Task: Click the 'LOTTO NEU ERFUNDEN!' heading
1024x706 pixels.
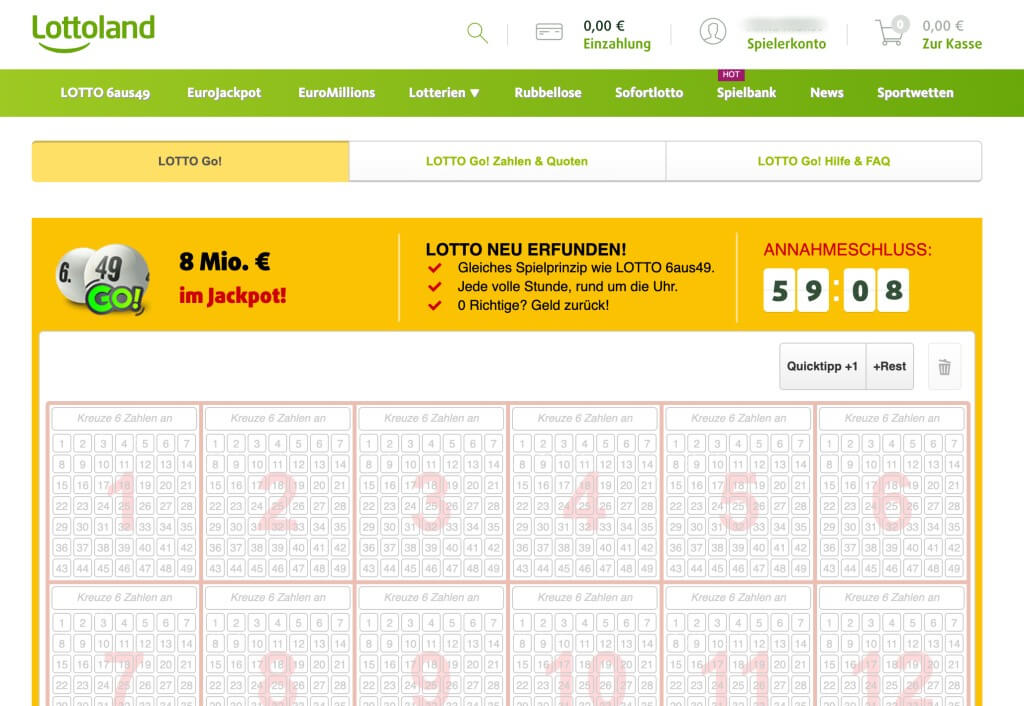Action: (526, 249)
